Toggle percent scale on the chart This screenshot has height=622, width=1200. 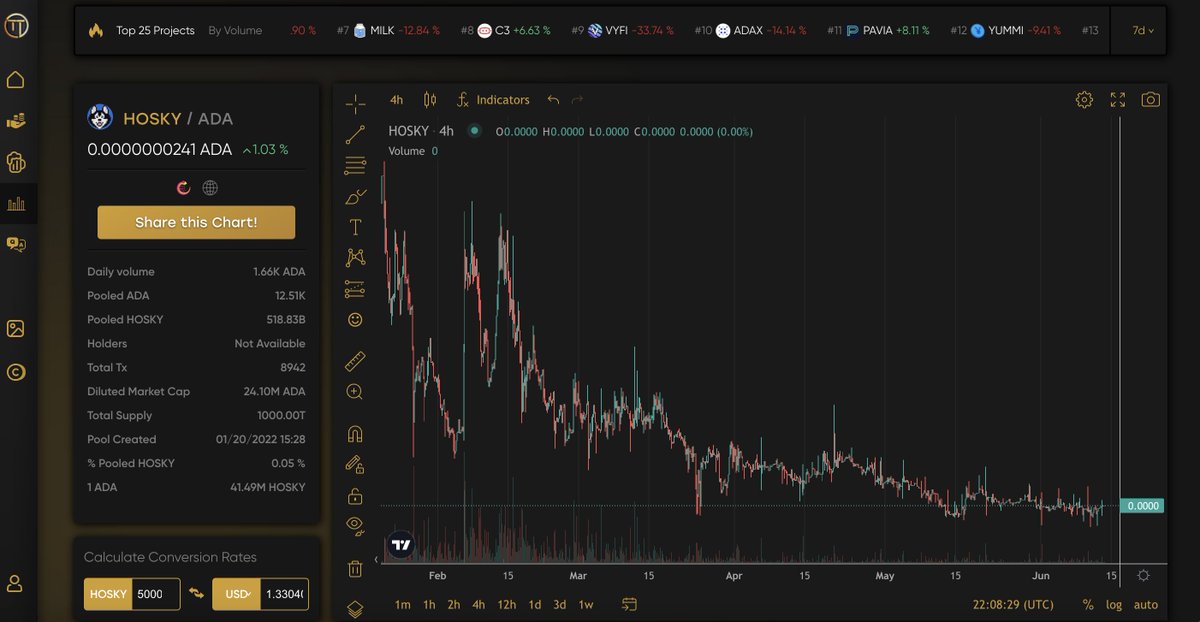[x=1088, y=604]
